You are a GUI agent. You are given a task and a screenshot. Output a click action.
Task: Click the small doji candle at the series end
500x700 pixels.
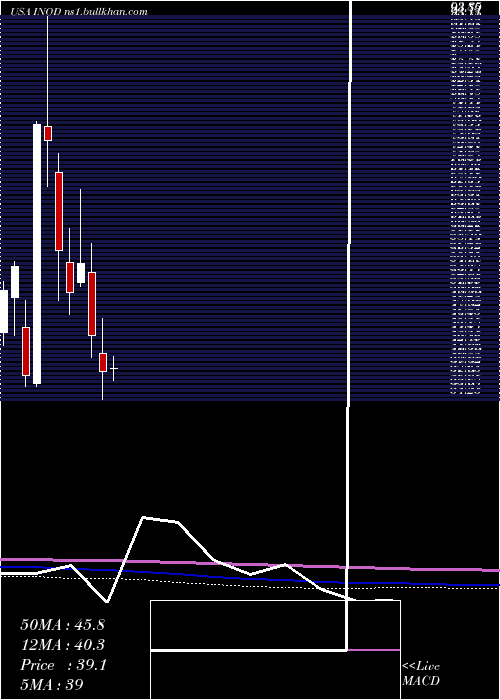coord(113,368)
